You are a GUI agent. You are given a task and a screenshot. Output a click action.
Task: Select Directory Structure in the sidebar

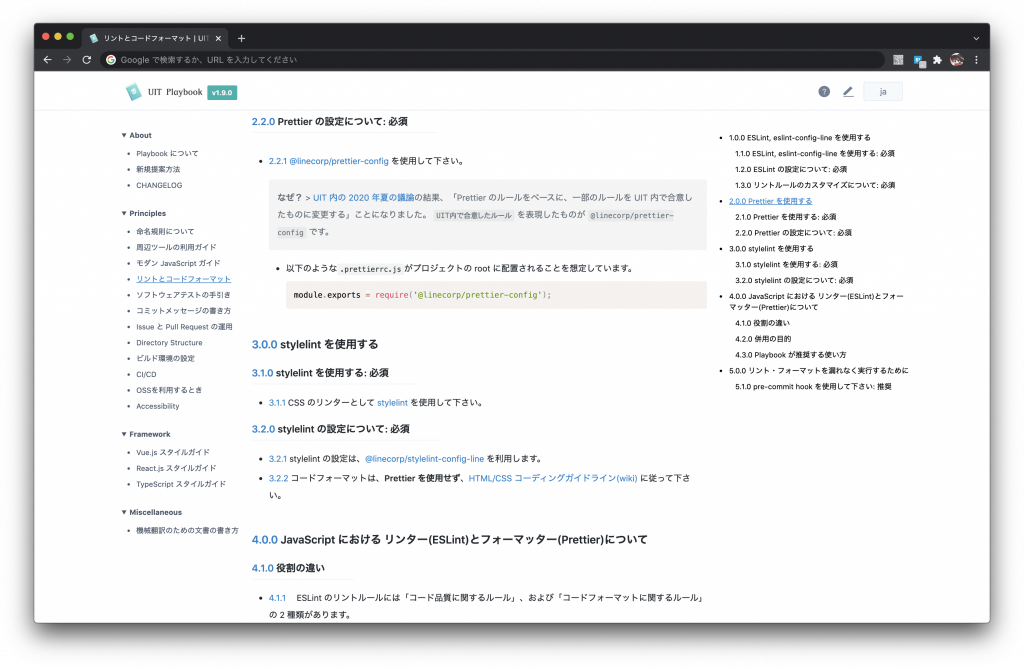tap(169, 342)
